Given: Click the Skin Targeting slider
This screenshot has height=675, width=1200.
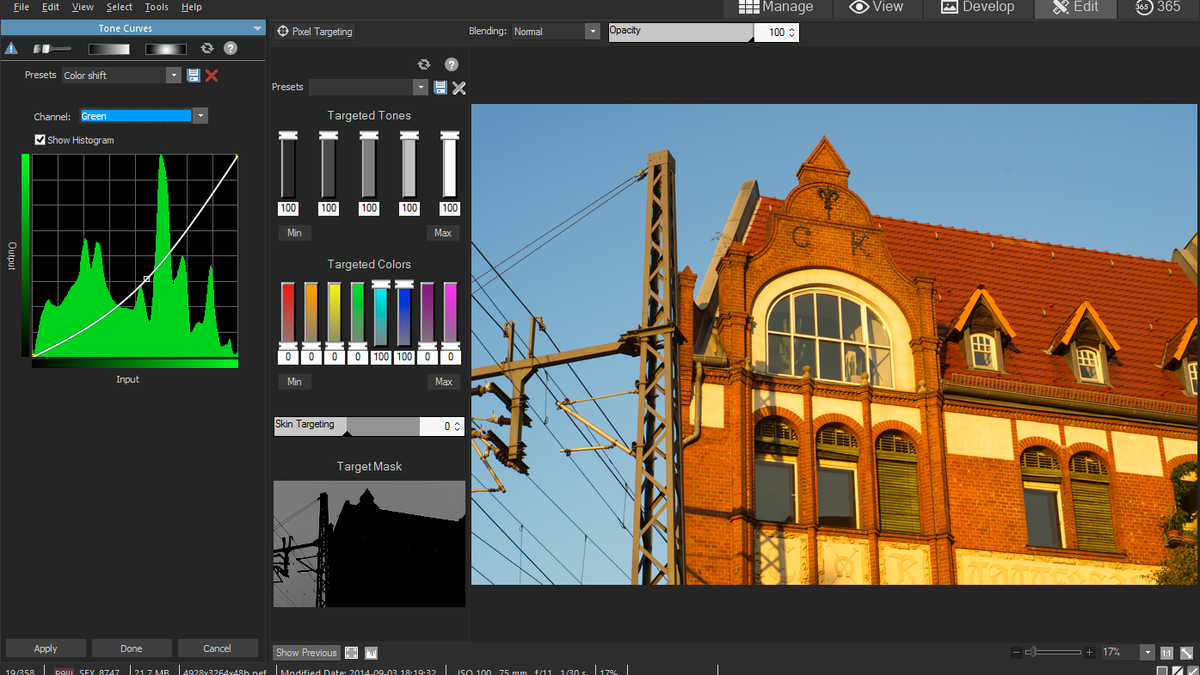Looking at the screenshot, I should tap(347, 426).
